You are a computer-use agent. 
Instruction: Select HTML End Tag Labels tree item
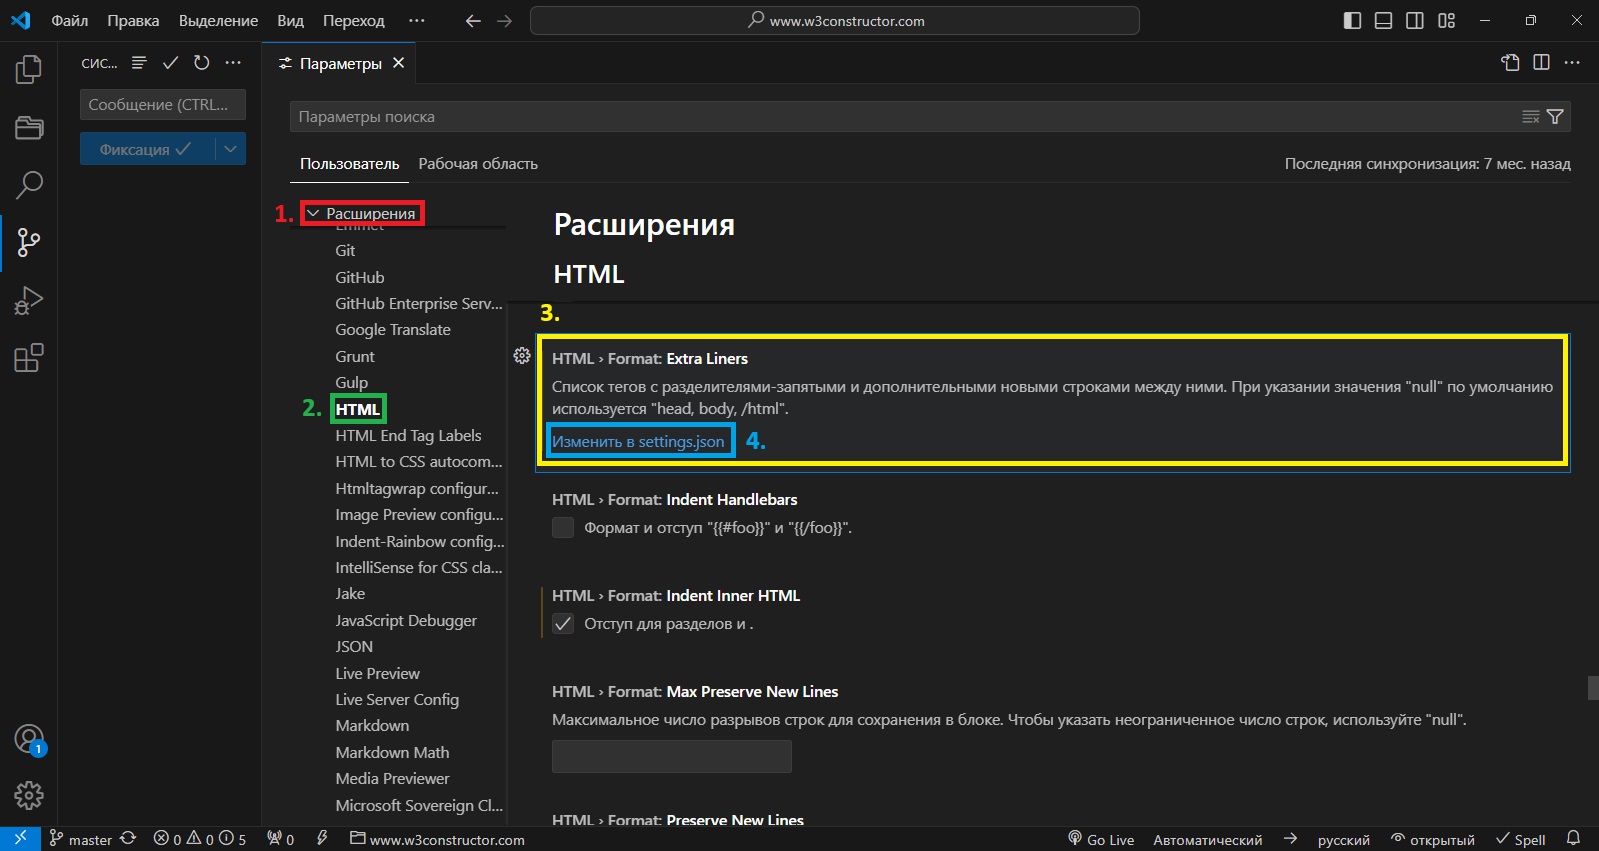(408, 436)
